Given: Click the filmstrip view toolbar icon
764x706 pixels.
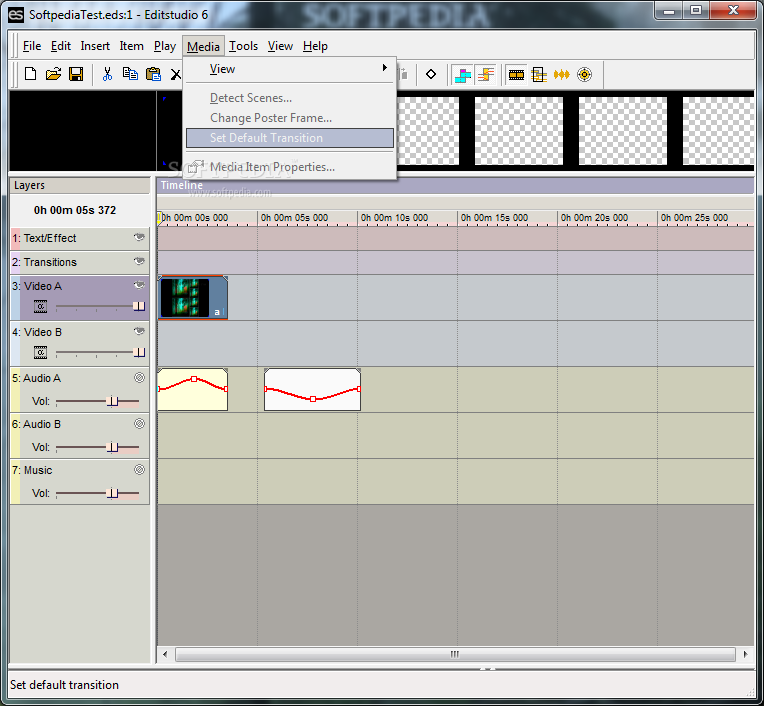Looking at the screenshot, I should pyautogui.click(x=516, y=75).
